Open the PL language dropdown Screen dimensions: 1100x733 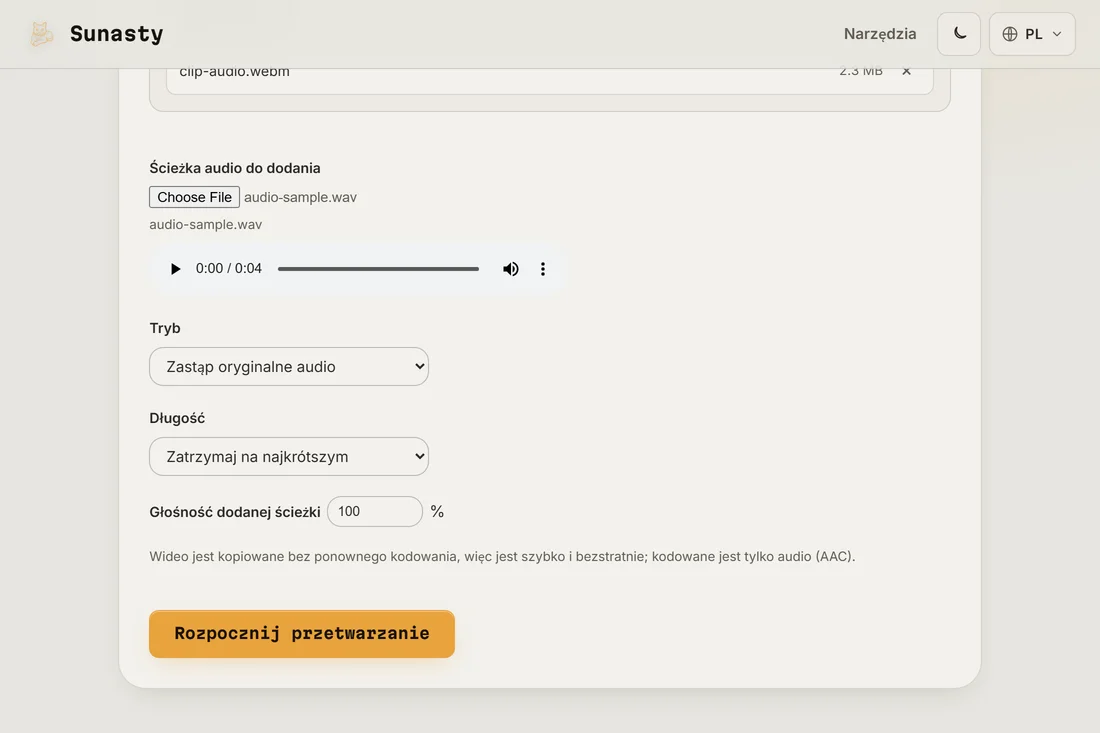[1032, 34]
